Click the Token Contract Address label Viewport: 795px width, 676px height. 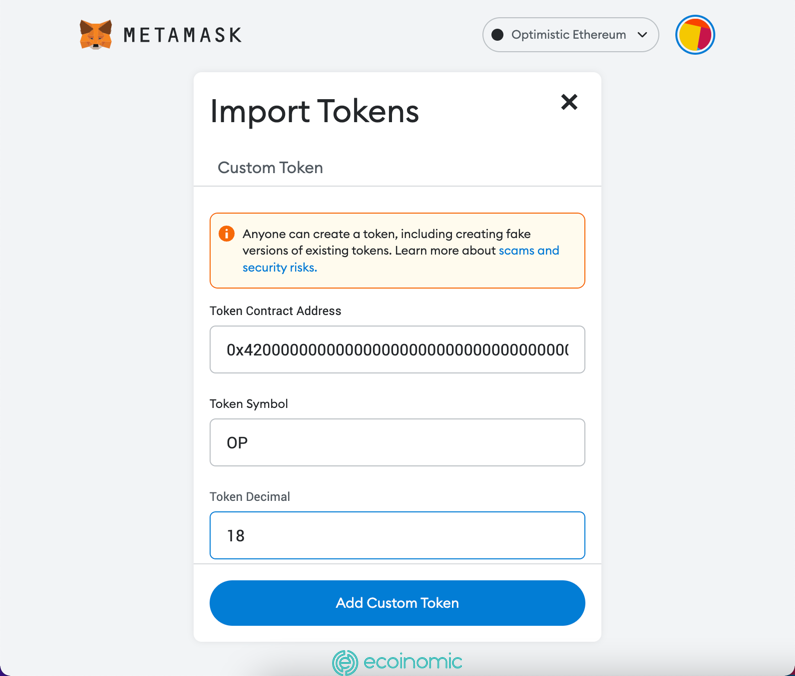coord(275,311)
